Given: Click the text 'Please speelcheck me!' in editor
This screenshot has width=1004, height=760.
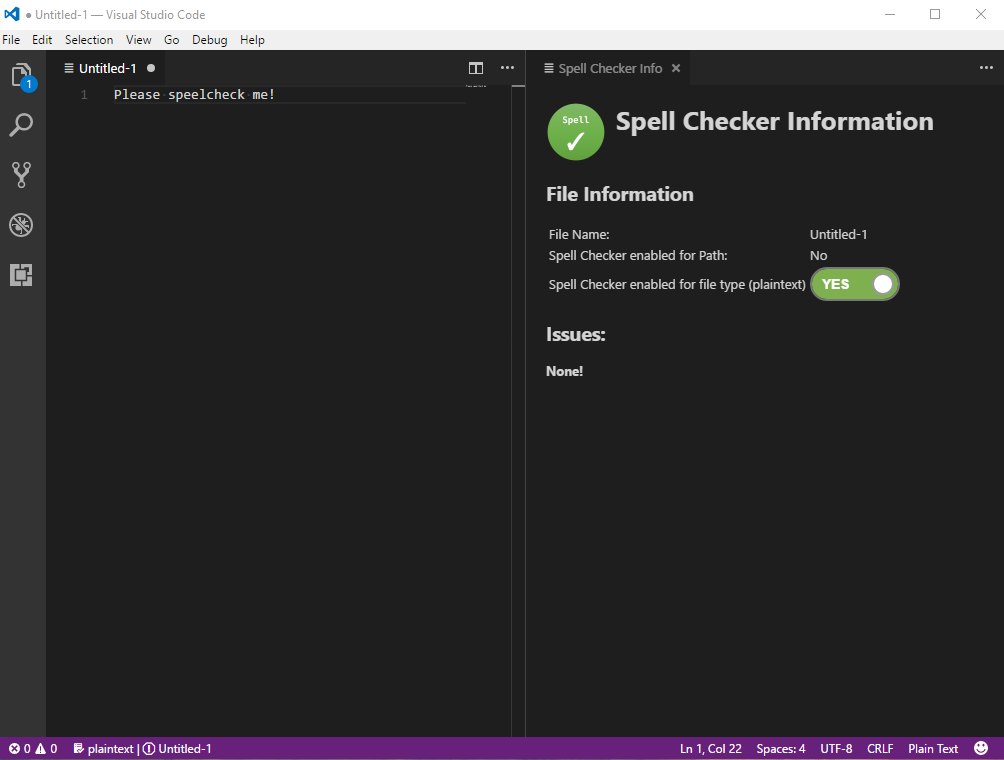Looking at the screenshot, I should pos(195,95).
